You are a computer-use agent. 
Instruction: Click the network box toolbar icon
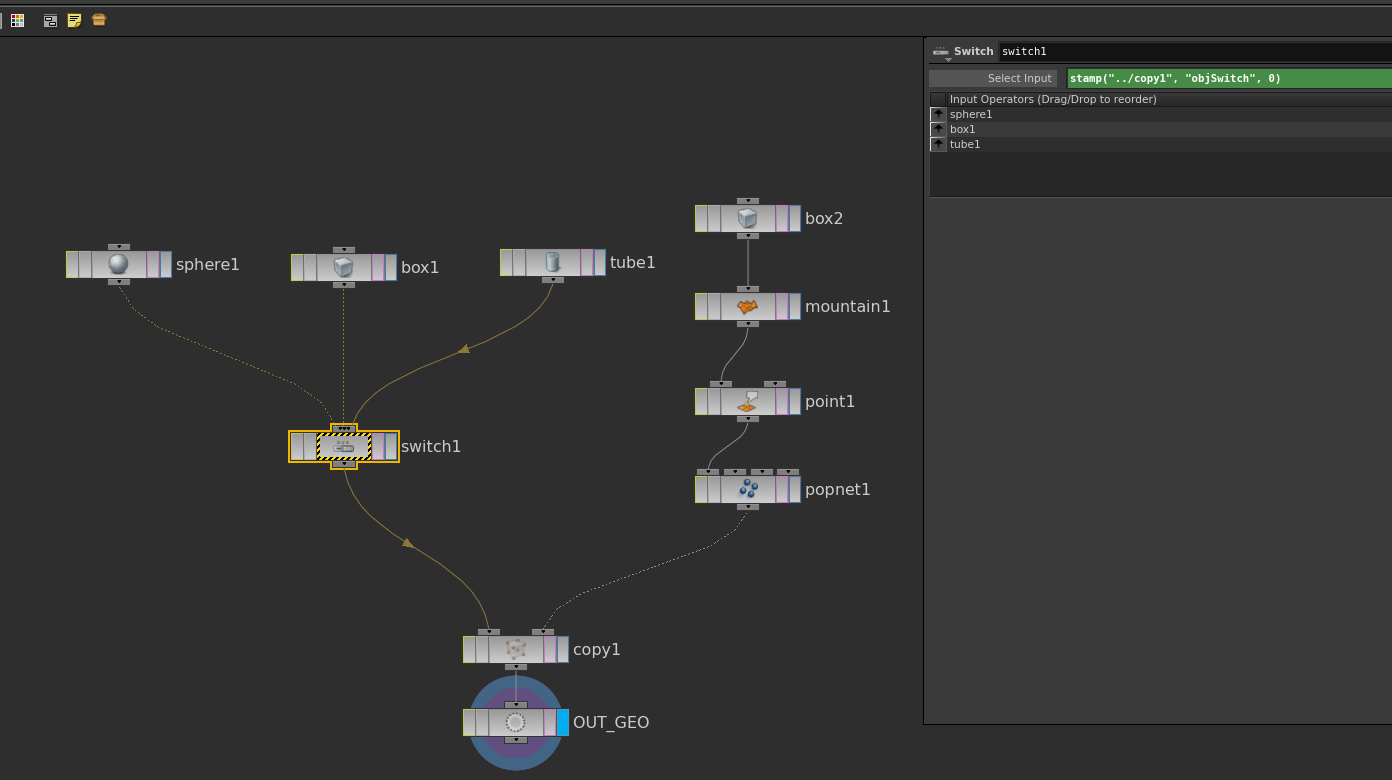(x=50, y=20)
